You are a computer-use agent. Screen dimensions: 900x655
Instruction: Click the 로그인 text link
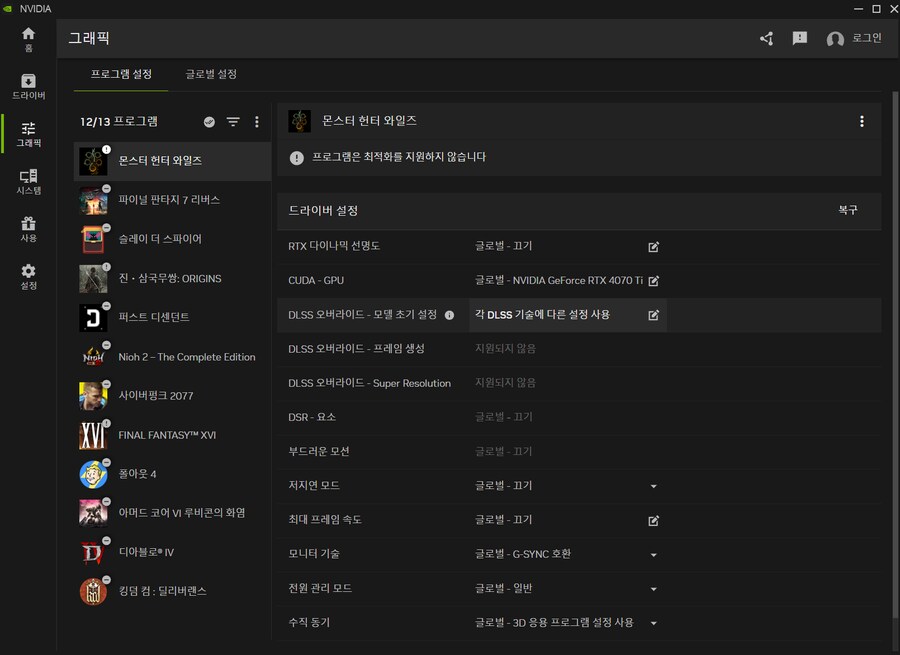tap(866, 38)
